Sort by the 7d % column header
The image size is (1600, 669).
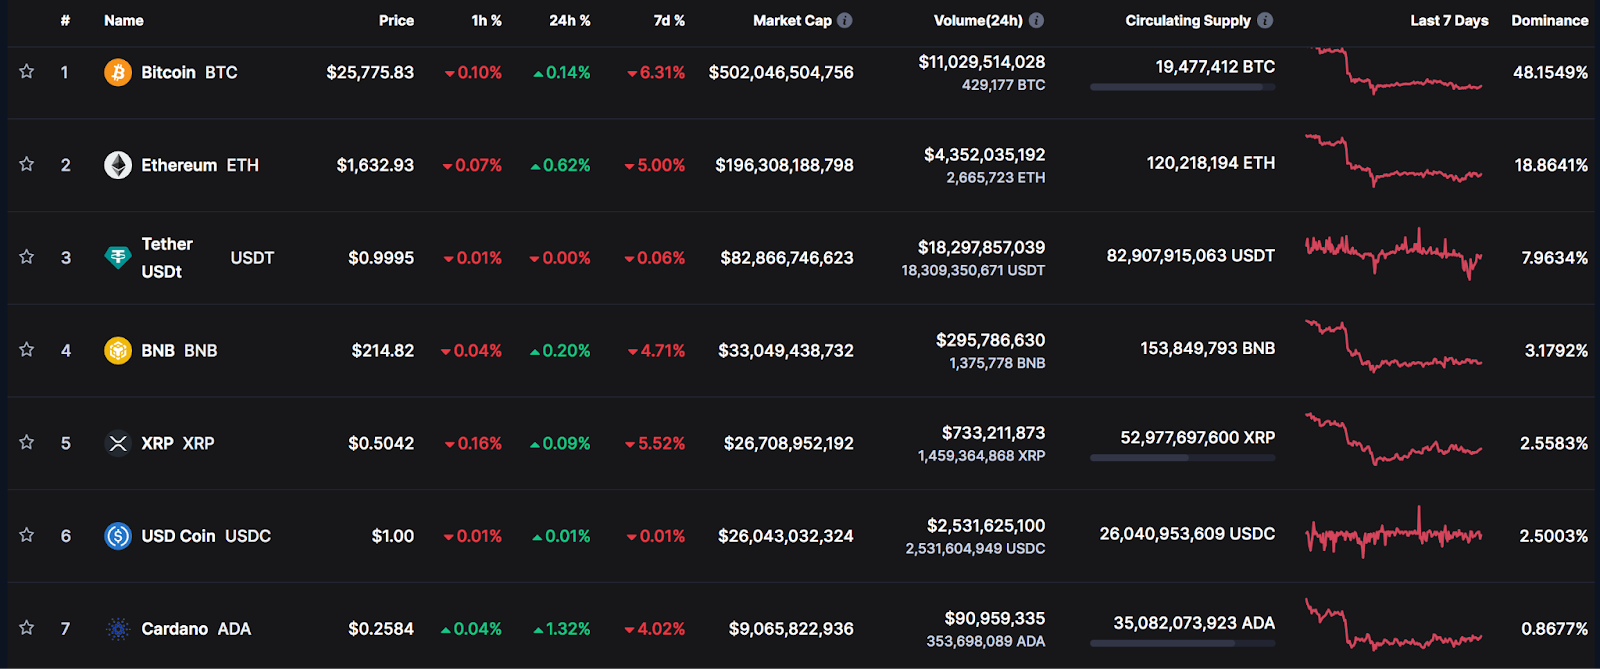click(x=669, y=20)
